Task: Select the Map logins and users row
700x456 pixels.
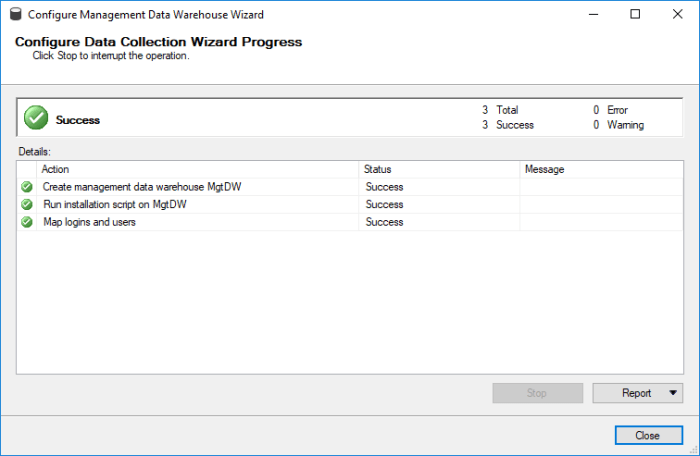Action: [89, 222]
